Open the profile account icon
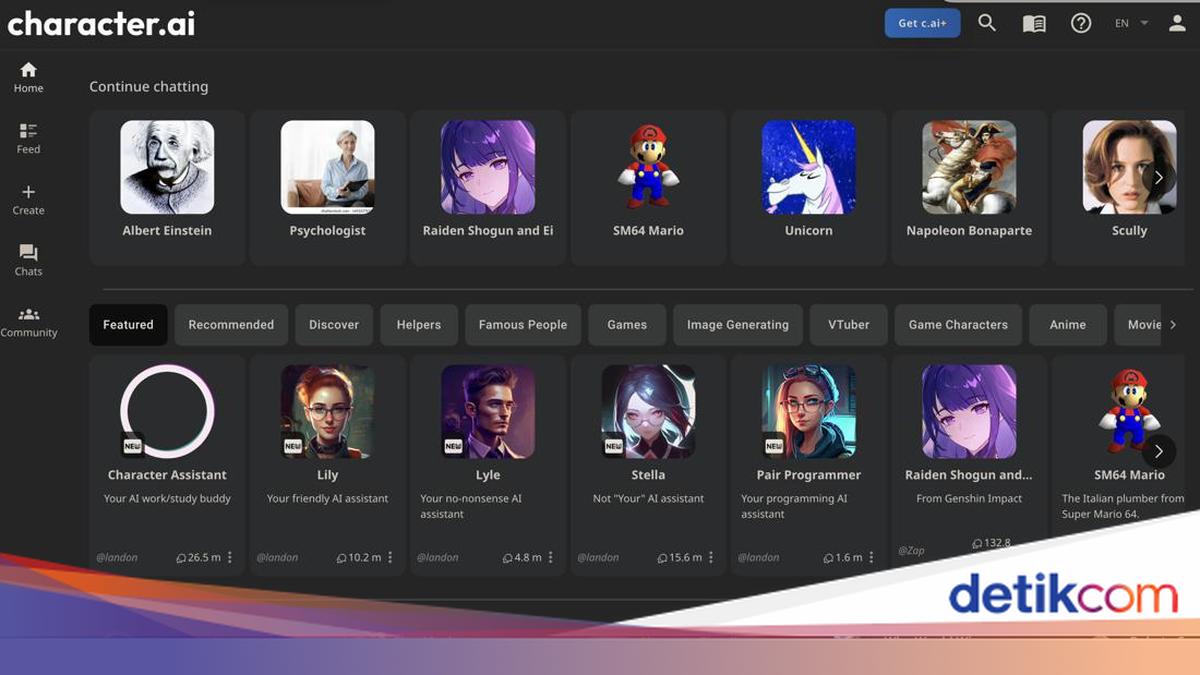 pyautogui.click(x=1176, y=22)
